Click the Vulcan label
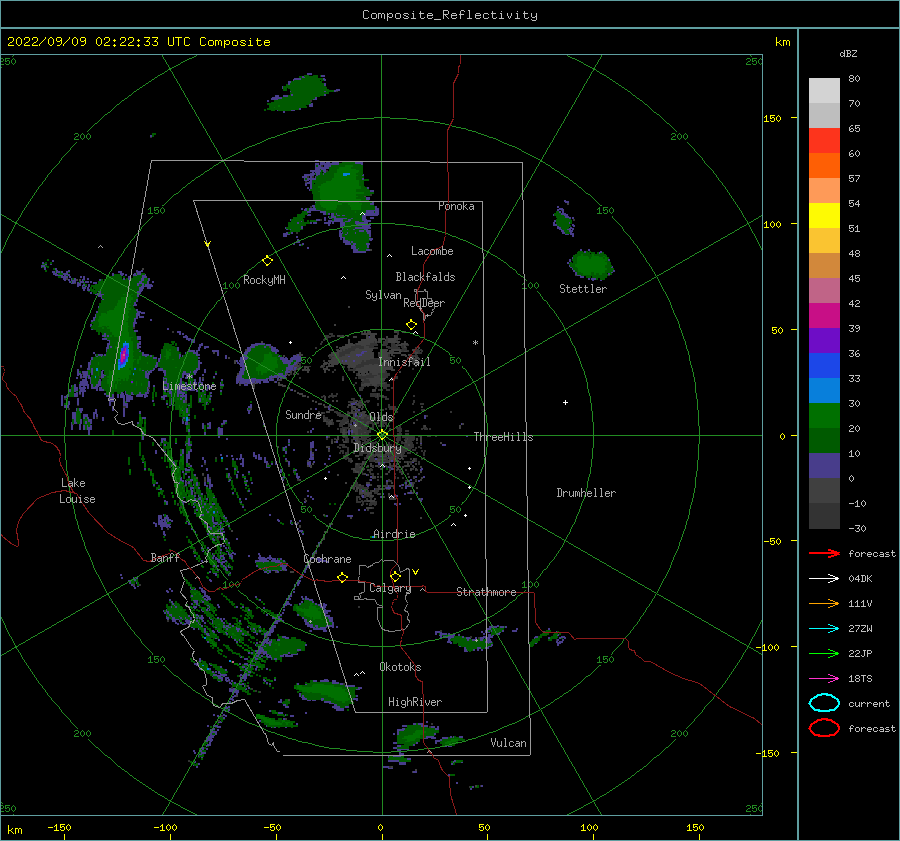Viewport: 900px width, 841px height. 508,743
